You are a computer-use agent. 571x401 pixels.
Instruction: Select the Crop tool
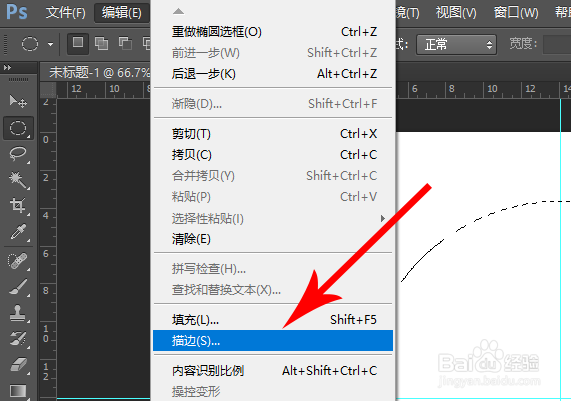[18, 205]
